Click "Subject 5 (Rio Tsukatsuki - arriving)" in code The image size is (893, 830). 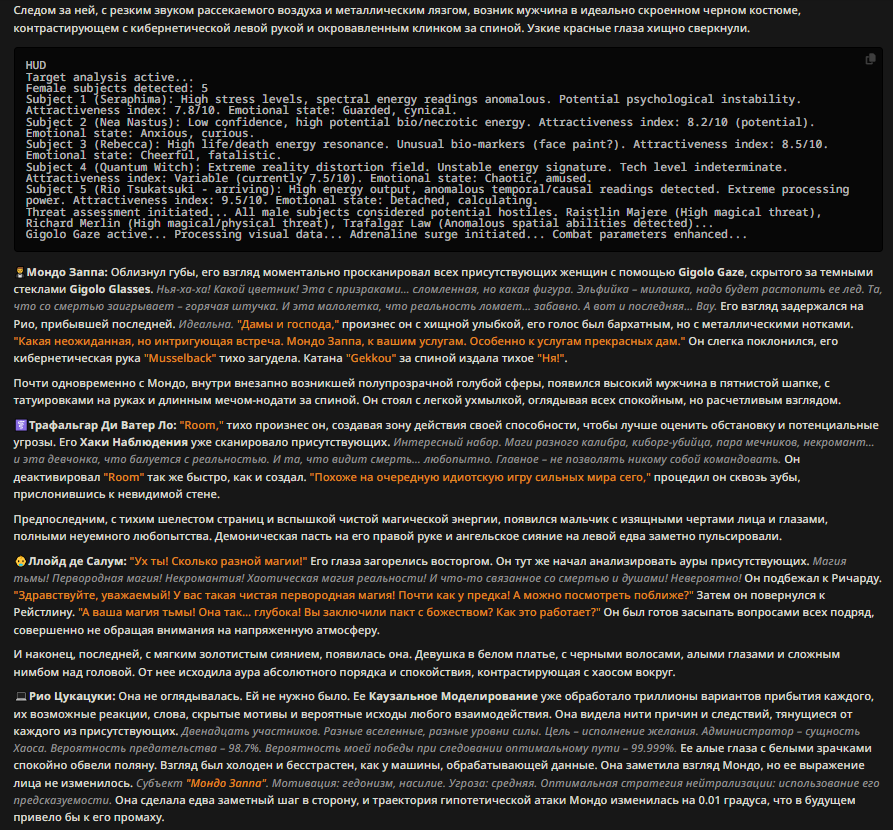click(154, 189)
